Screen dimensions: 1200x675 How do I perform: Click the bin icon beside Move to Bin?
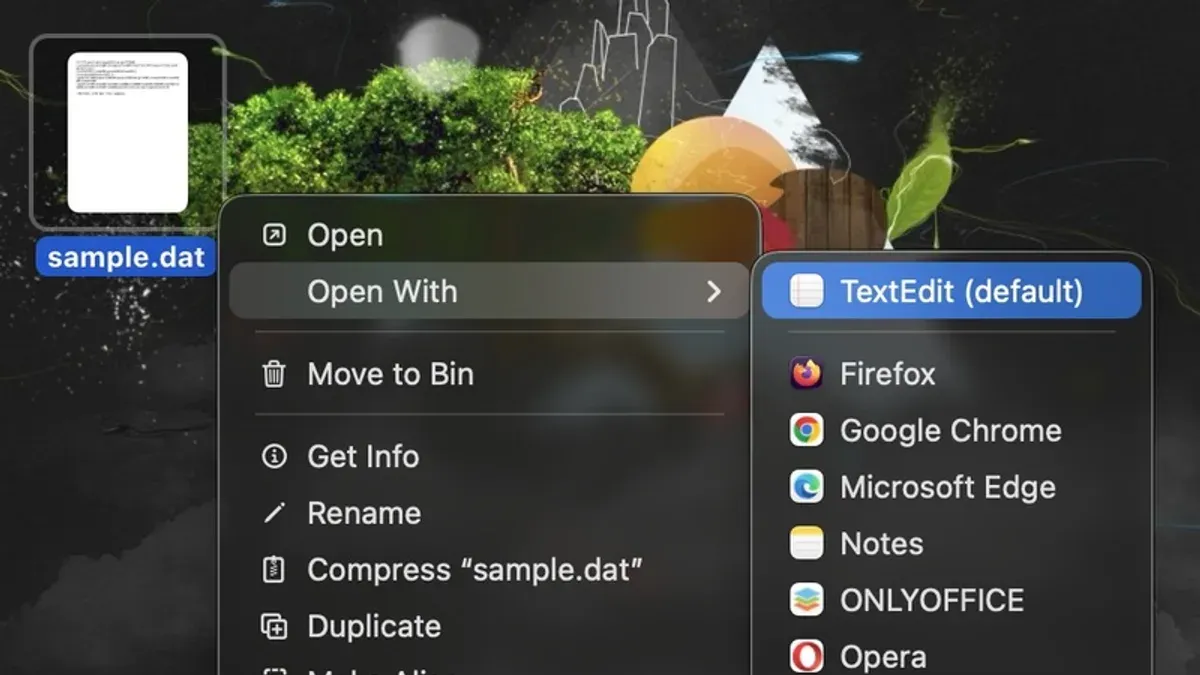click(x=273, y=375)
